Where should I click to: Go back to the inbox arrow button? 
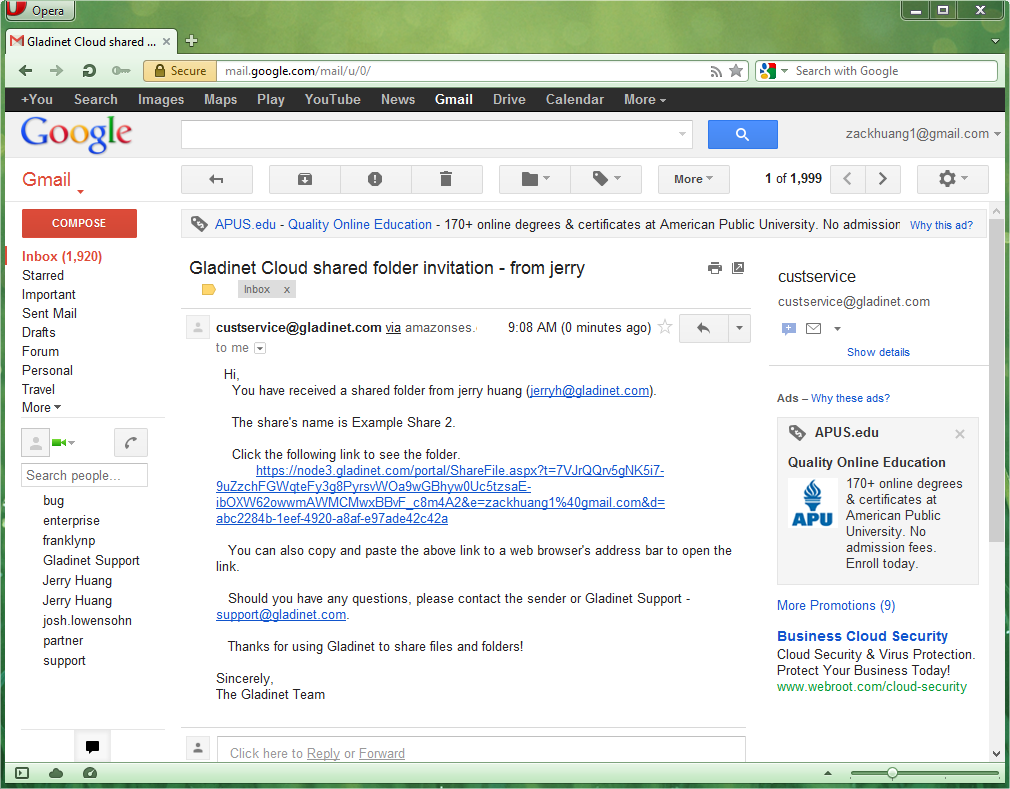click(216, 179)
